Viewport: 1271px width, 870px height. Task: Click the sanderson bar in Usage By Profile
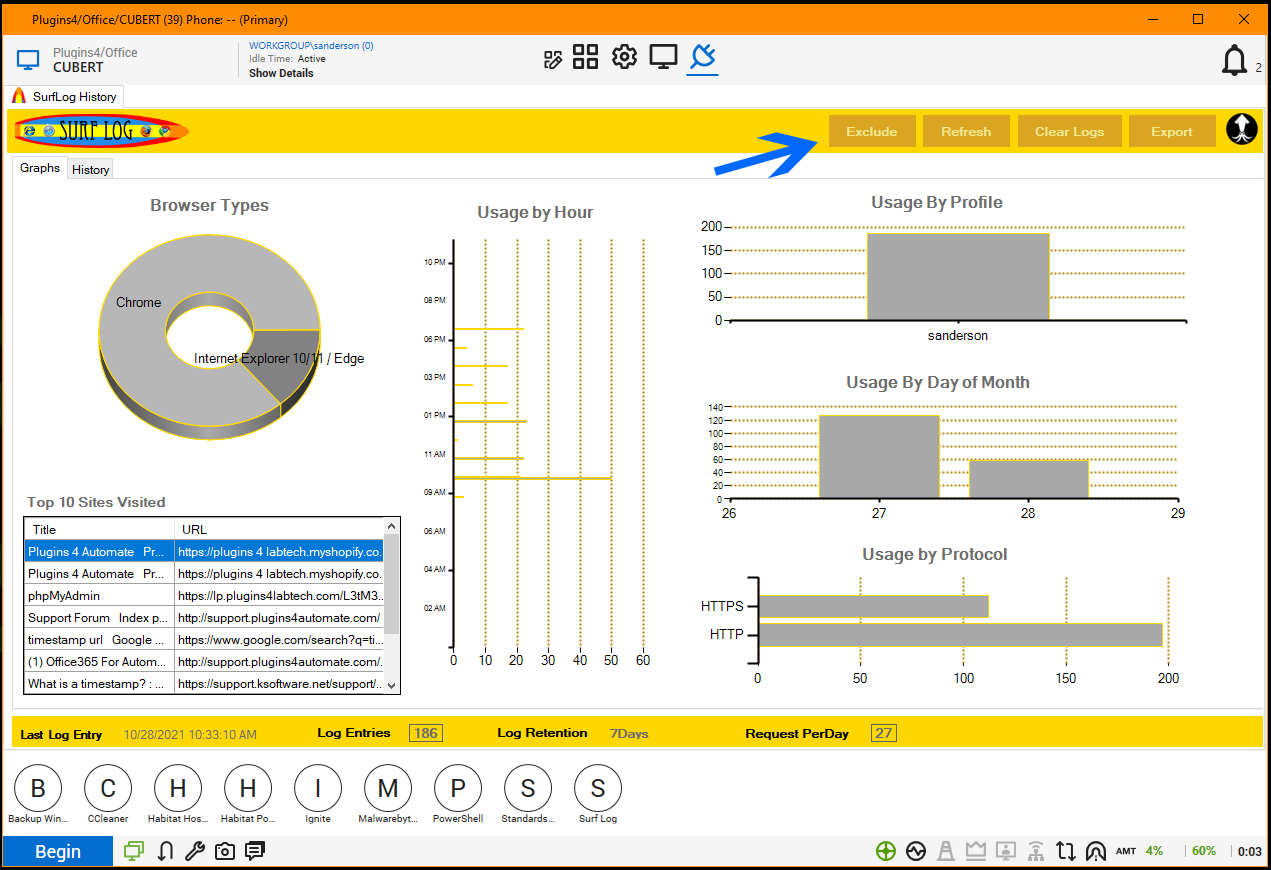(958, 276)
